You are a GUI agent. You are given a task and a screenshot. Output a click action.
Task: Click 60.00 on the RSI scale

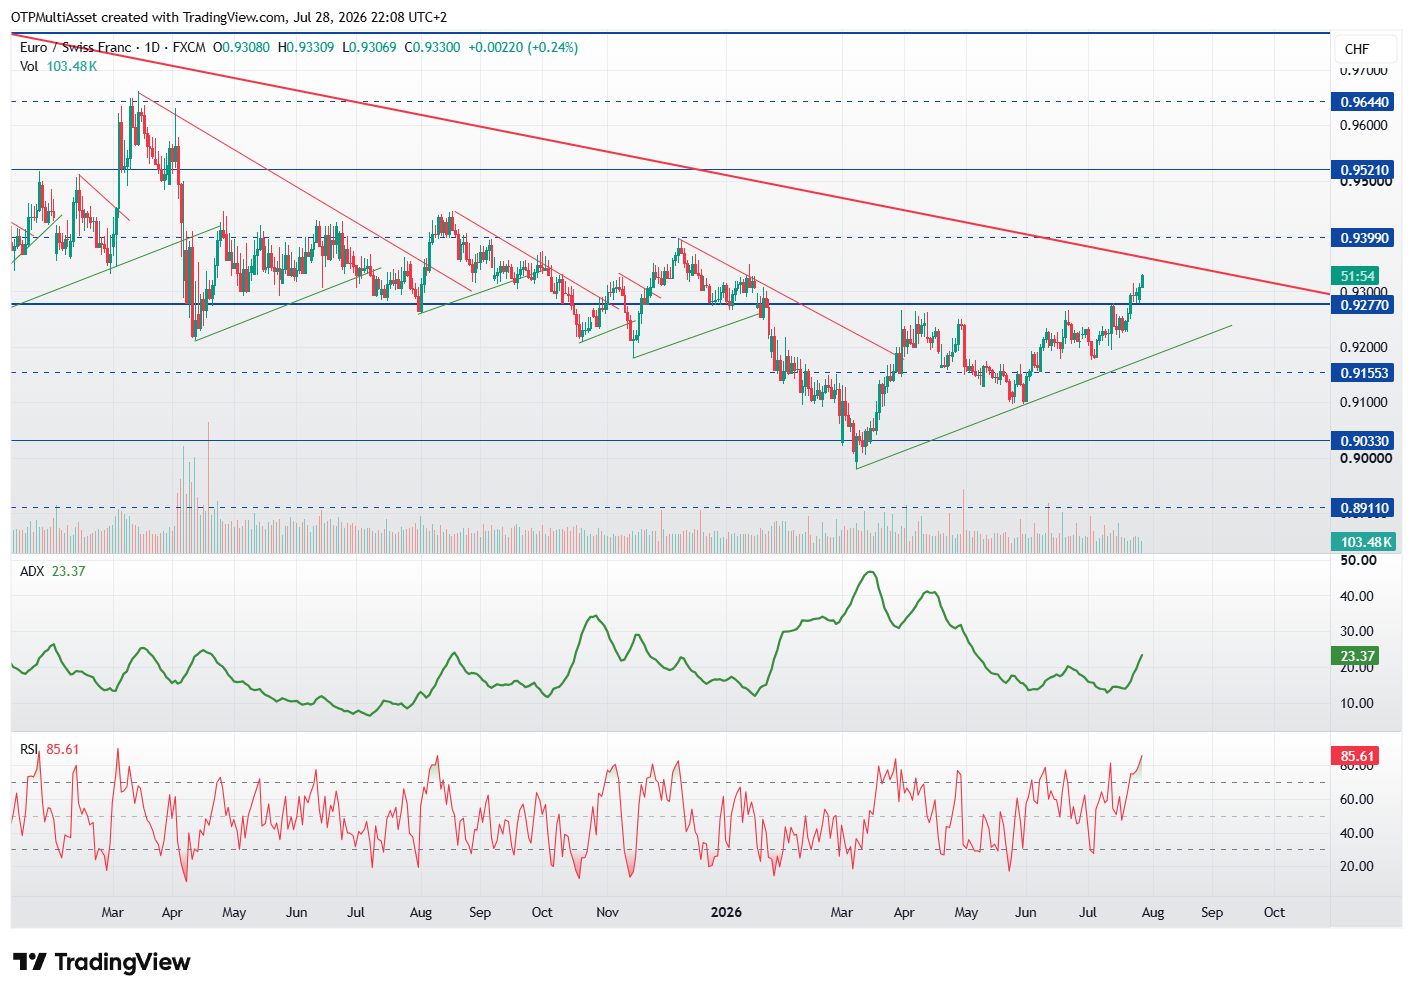(1357, 799)
